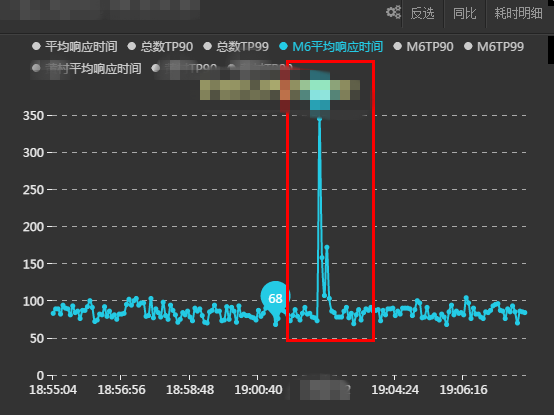Viewport: 554px width, 415px height.
Task: Toggle the second-row 平均响应时间 legend series
Action: 87,68
